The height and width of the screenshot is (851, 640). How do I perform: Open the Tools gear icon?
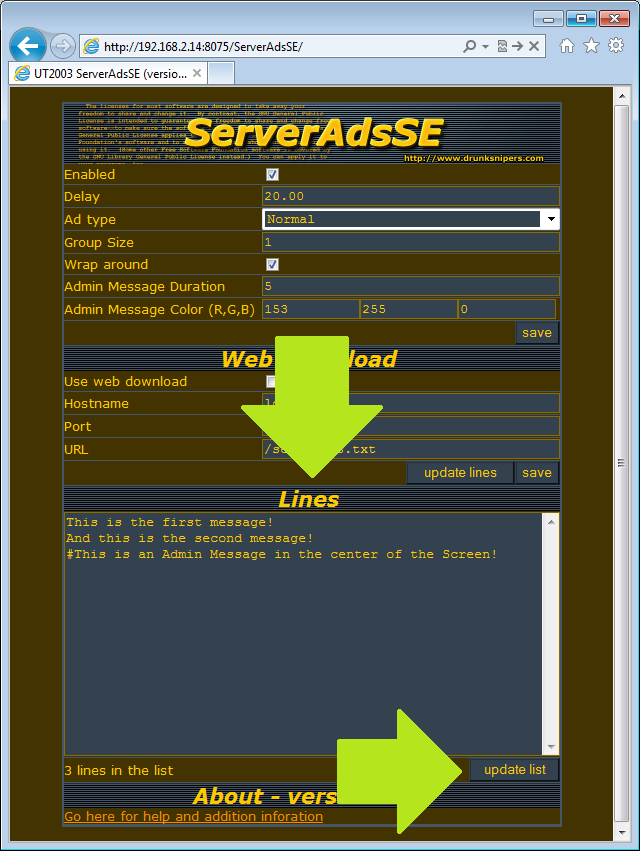coord(616,46)
